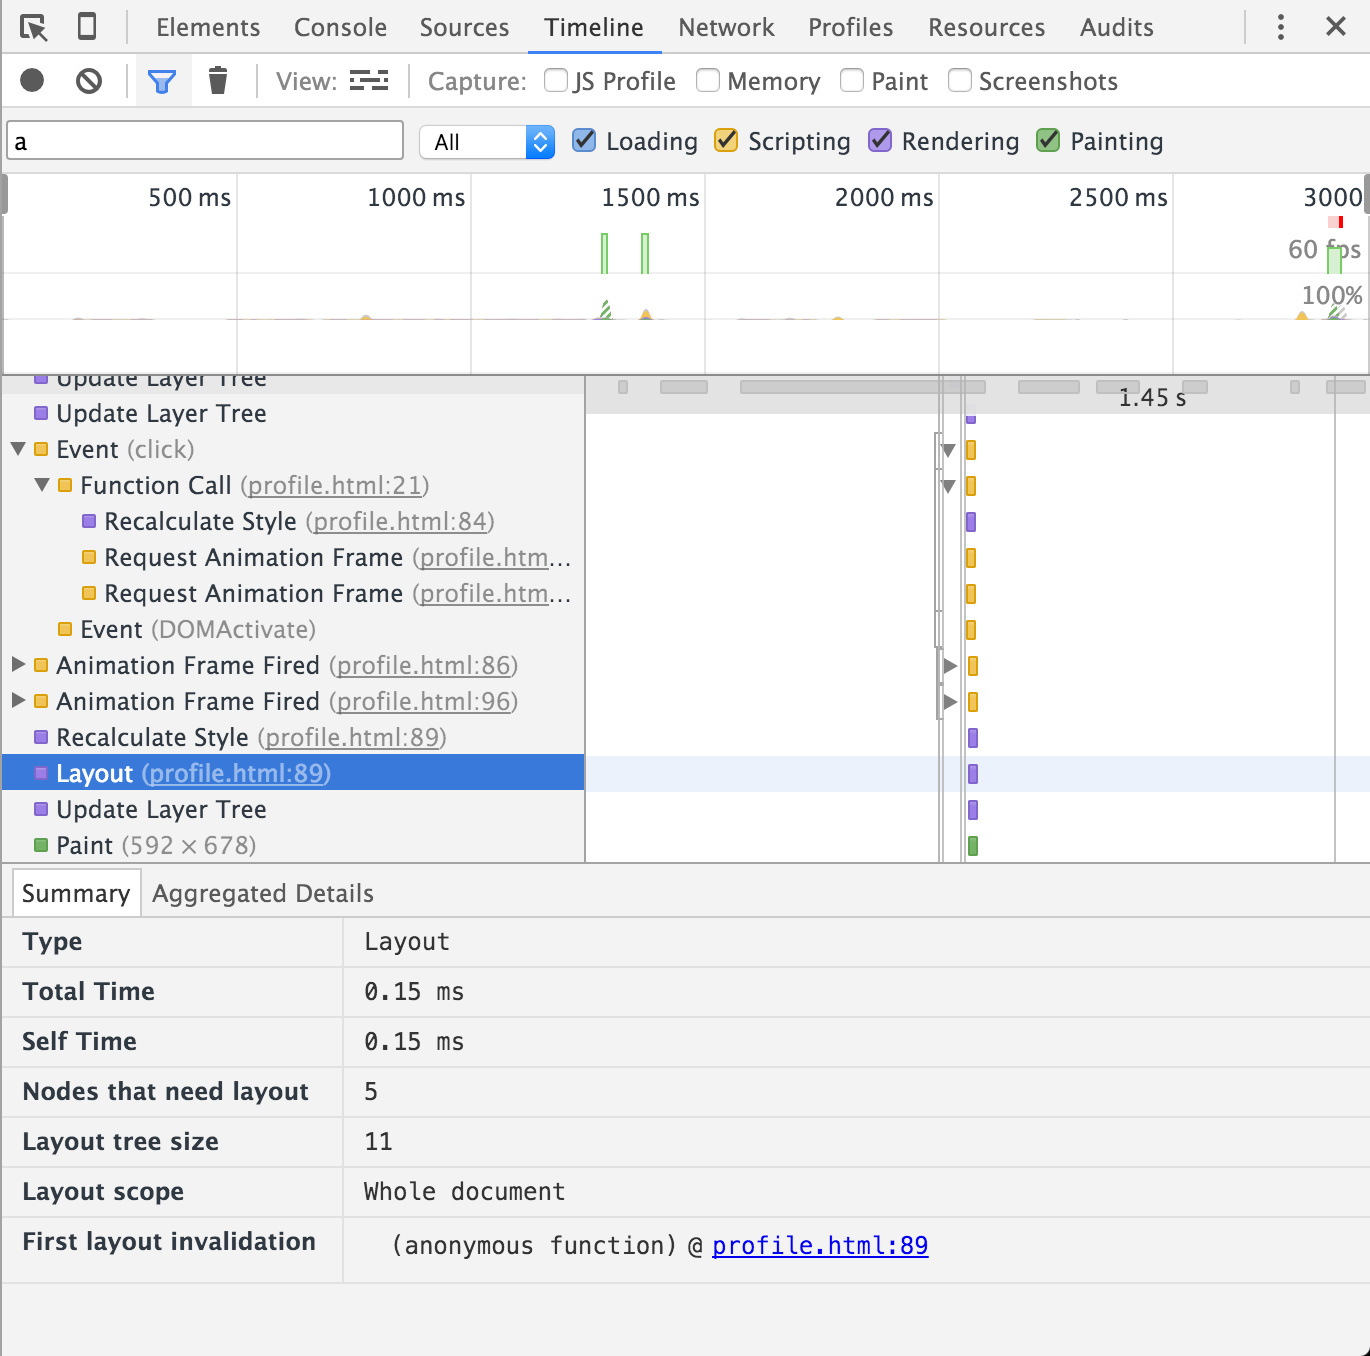
Task: Toggle device mode phone icon
Action: [87, 27]
